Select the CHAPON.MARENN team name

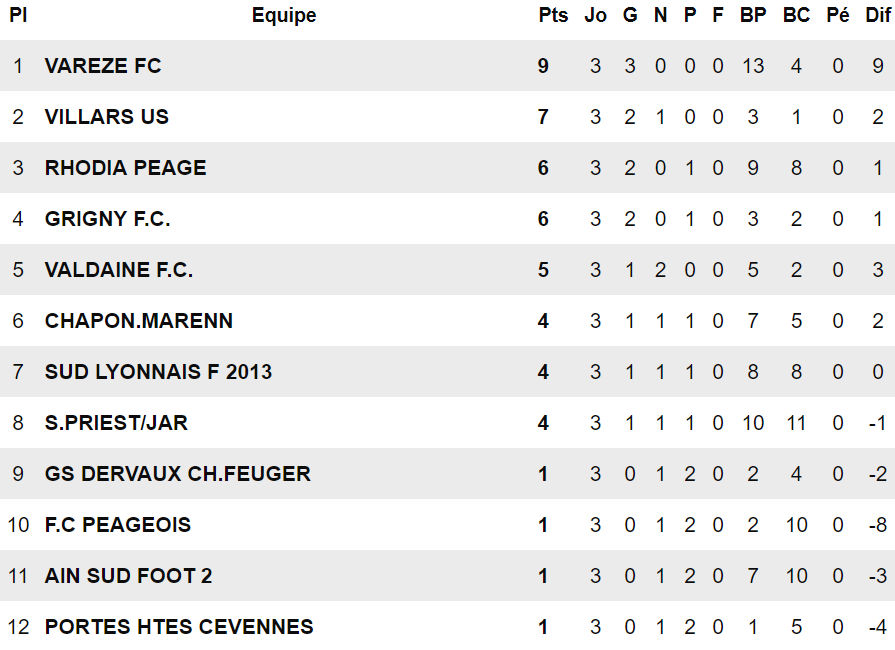[x=139, y=321]
